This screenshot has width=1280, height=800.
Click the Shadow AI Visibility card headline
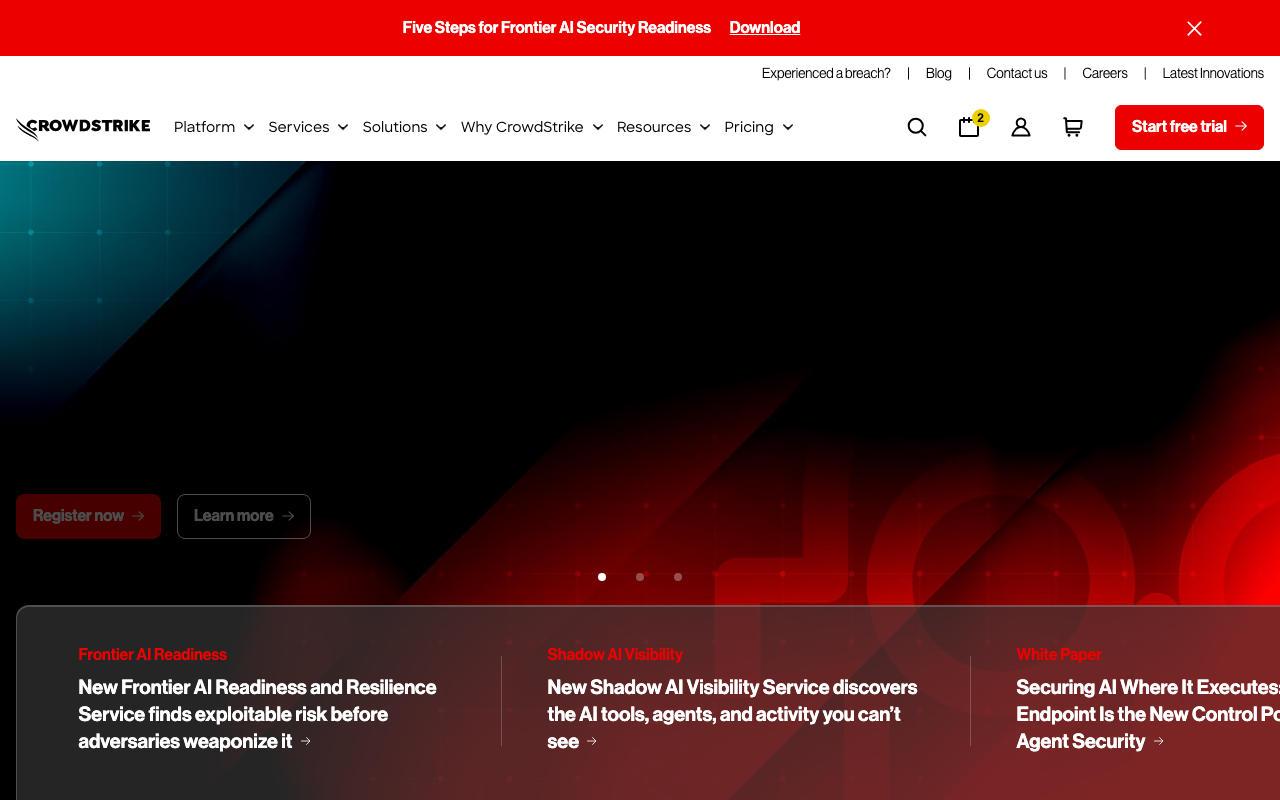(x=732, y=714)
